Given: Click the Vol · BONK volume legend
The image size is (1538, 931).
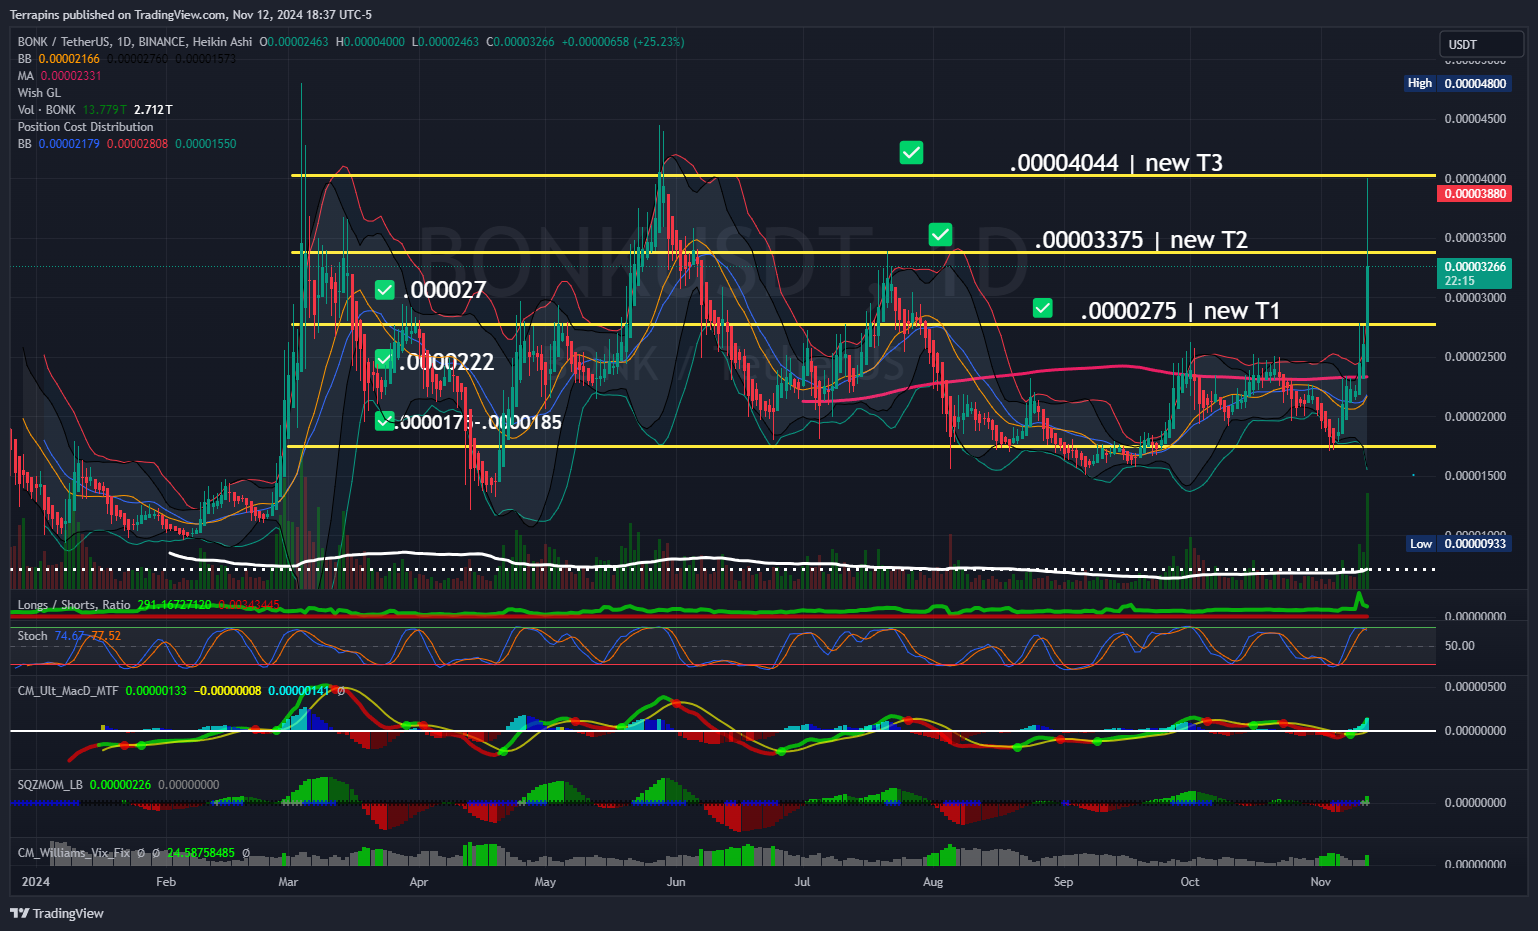Looking at the screenshot, I should [x=47, y=110].
